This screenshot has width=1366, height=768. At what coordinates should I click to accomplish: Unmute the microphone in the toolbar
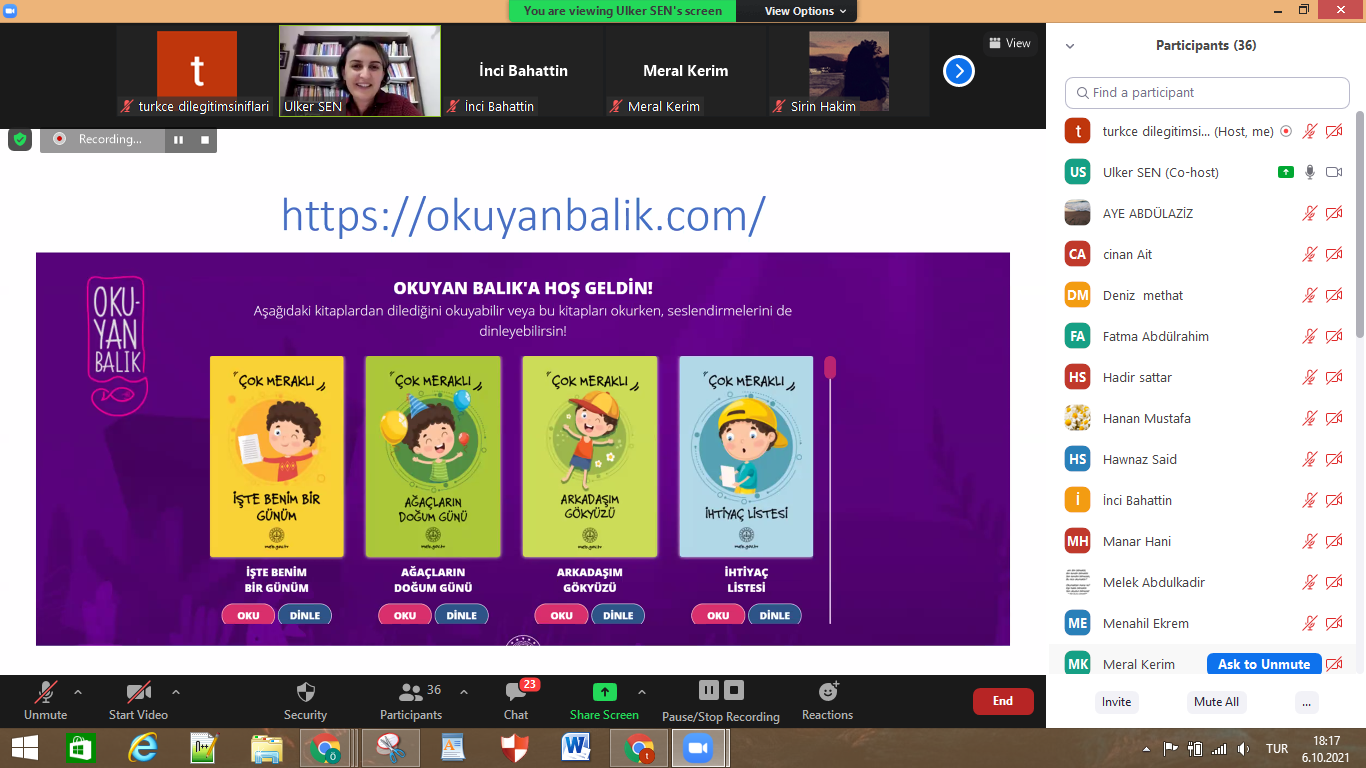click(x=45, y=692)
